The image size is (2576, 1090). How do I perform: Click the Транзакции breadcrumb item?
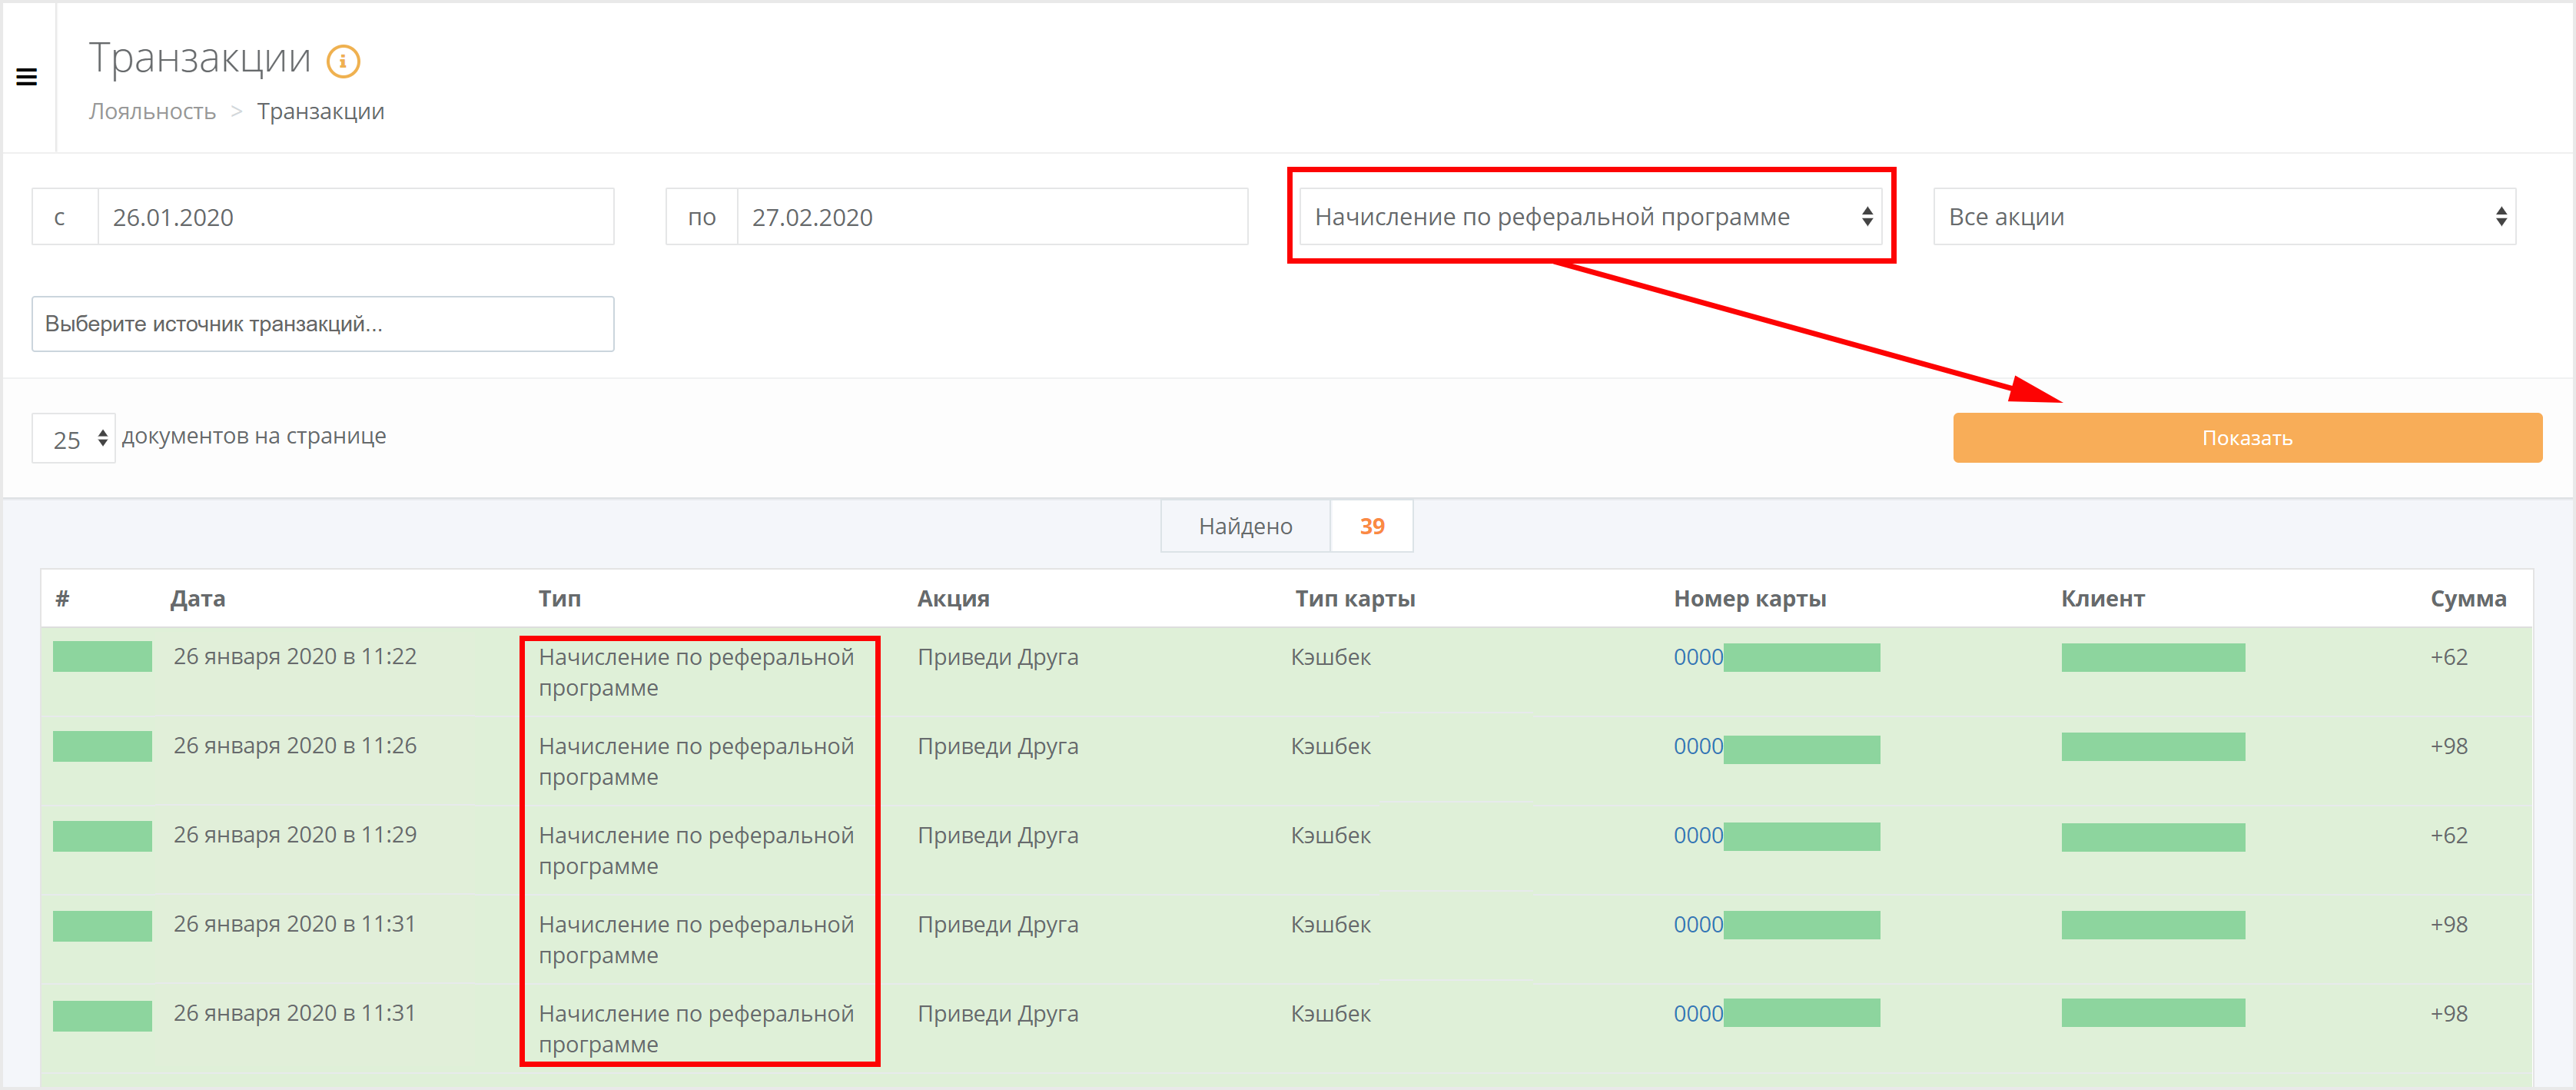coord(320,111)
